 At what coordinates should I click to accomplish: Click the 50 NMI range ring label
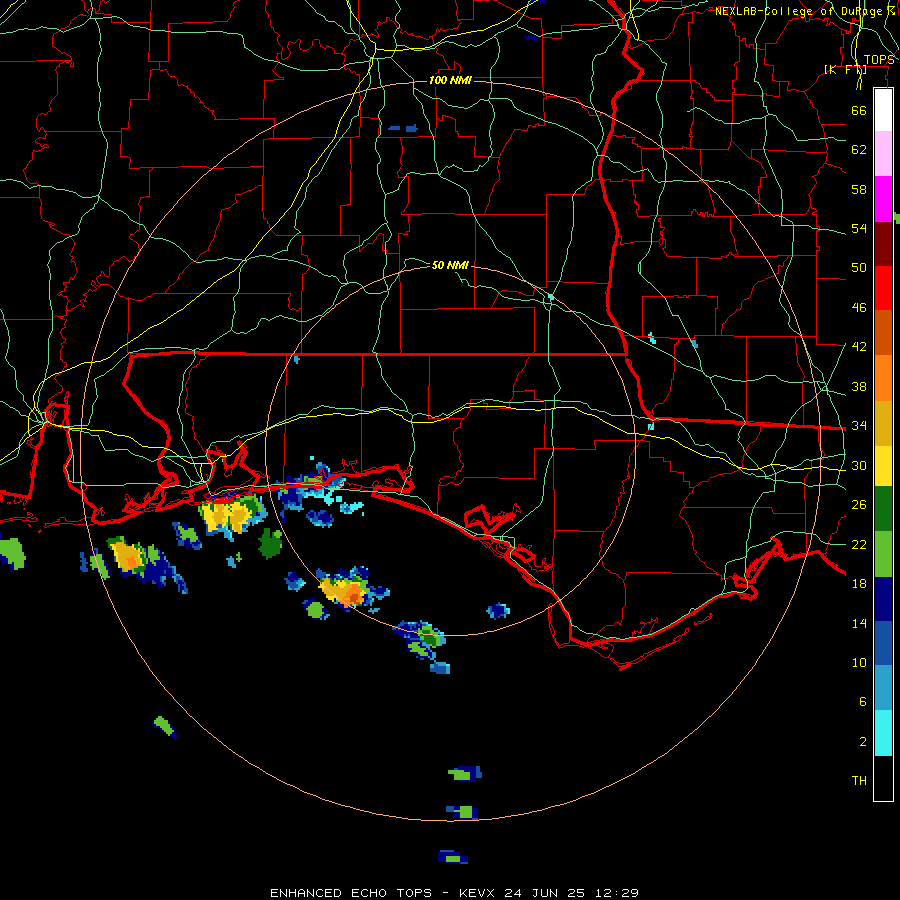tap(450, 265)
